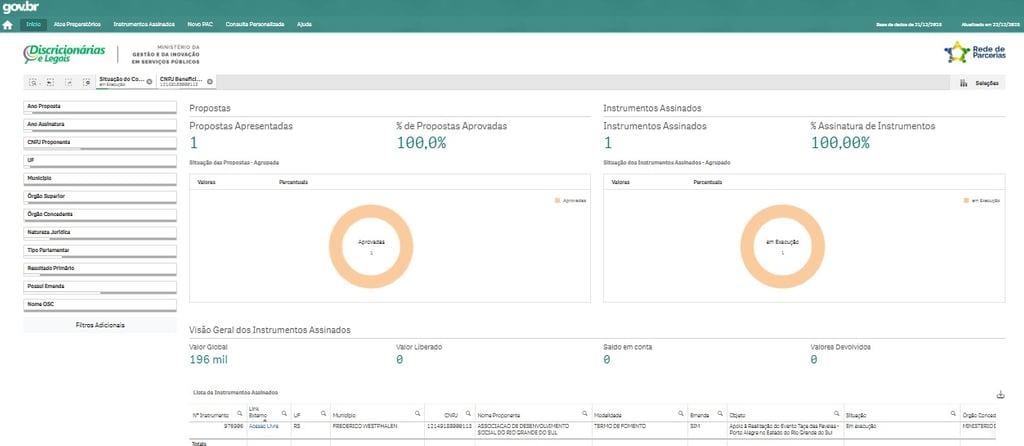Search the Nº Instrumento column
The image size is (1024, 446).
coord(240,413)
